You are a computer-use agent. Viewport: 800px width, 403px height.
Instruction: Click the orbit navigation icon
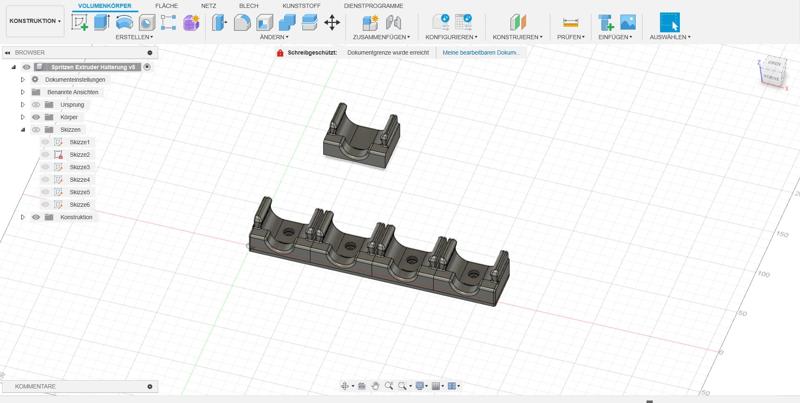tap(345, 386)
